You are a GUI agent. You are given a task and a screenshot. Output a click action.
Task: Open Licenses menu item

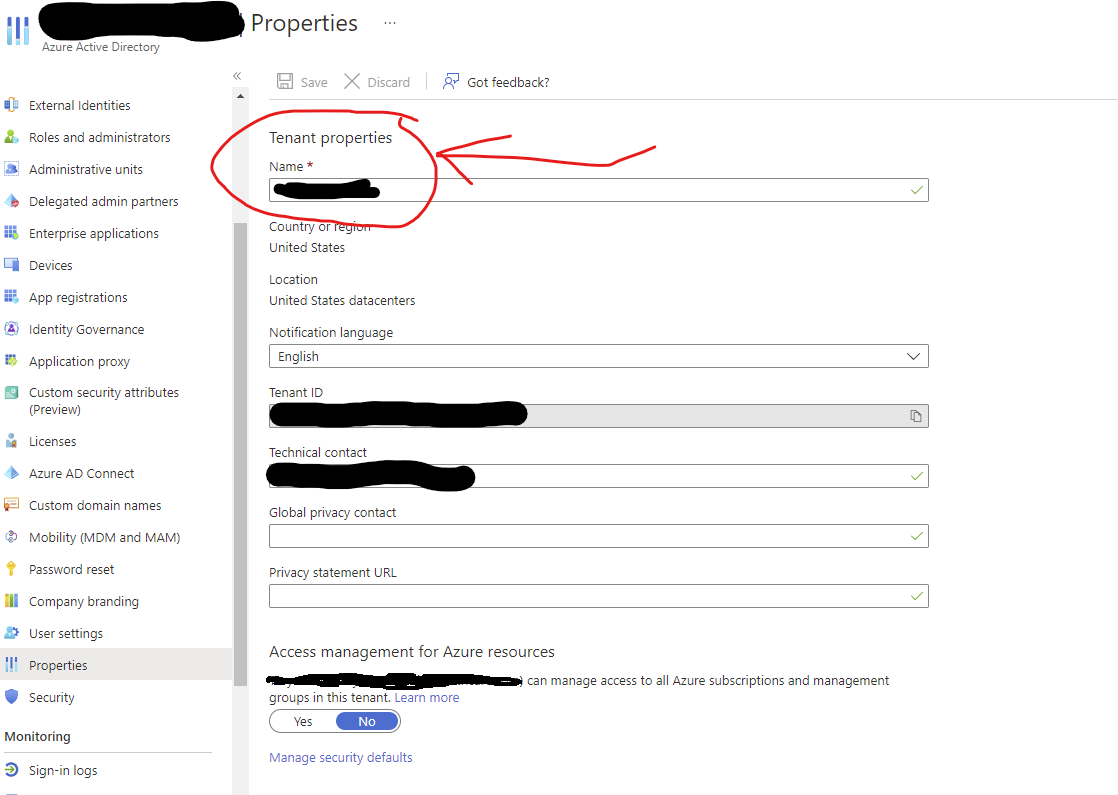[x=53, y=442]
